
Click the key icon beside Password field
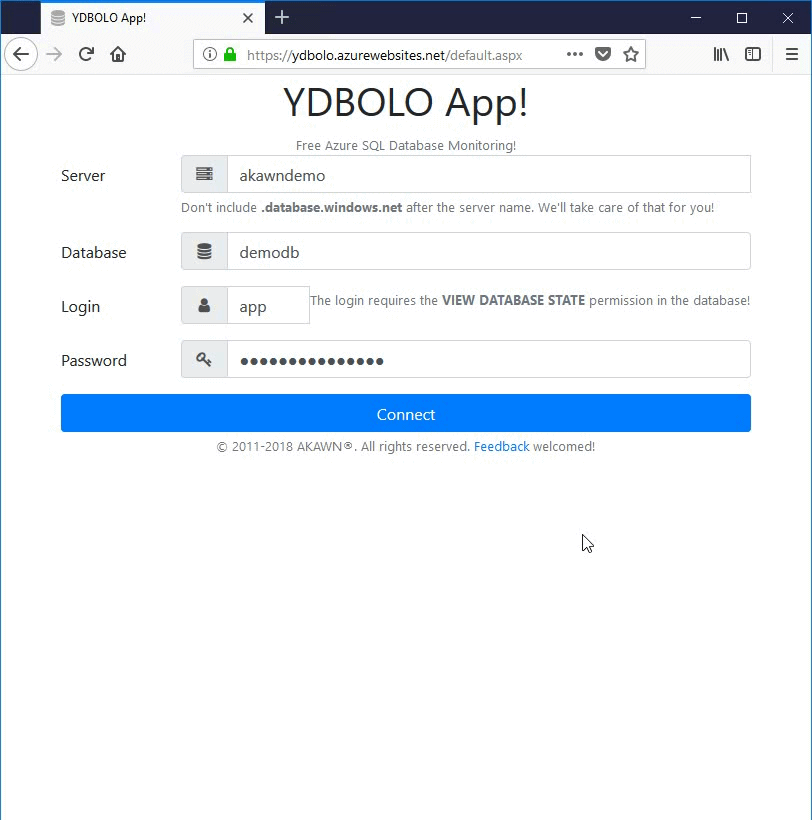point(204,359)
